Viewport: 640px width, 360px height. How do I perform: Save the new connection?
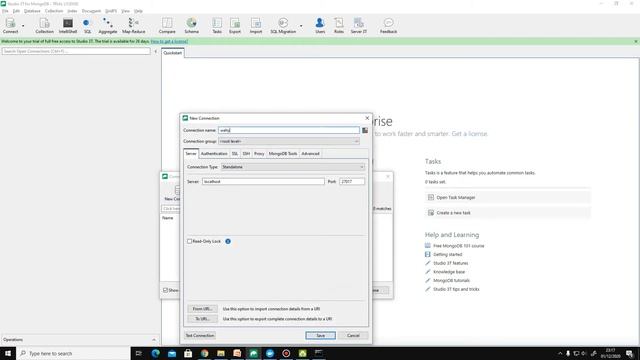click(x=320, y=336)
